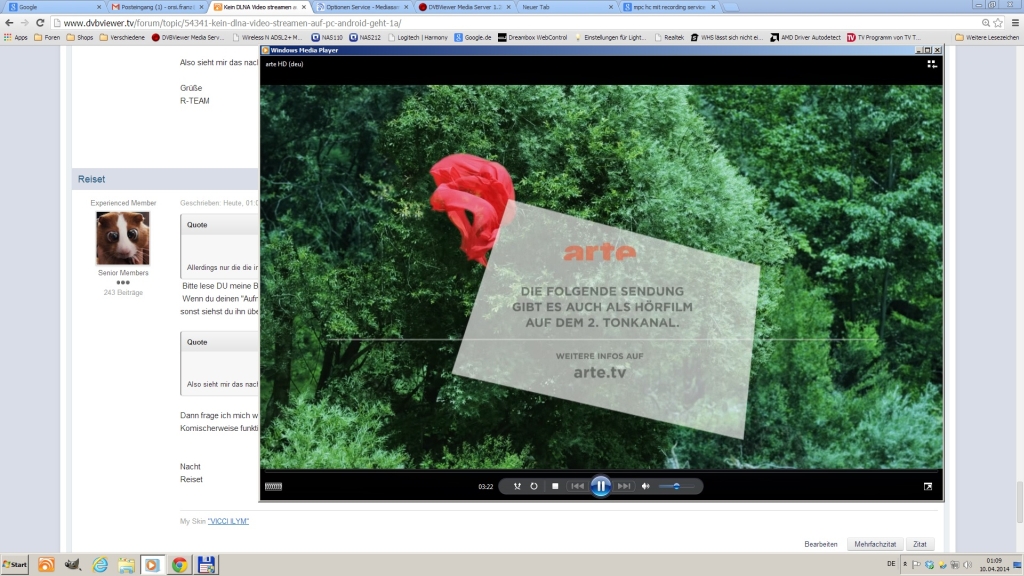Open the media player enhancements icon
This screenshot has height=576, width=1024.
click(273, 486)
